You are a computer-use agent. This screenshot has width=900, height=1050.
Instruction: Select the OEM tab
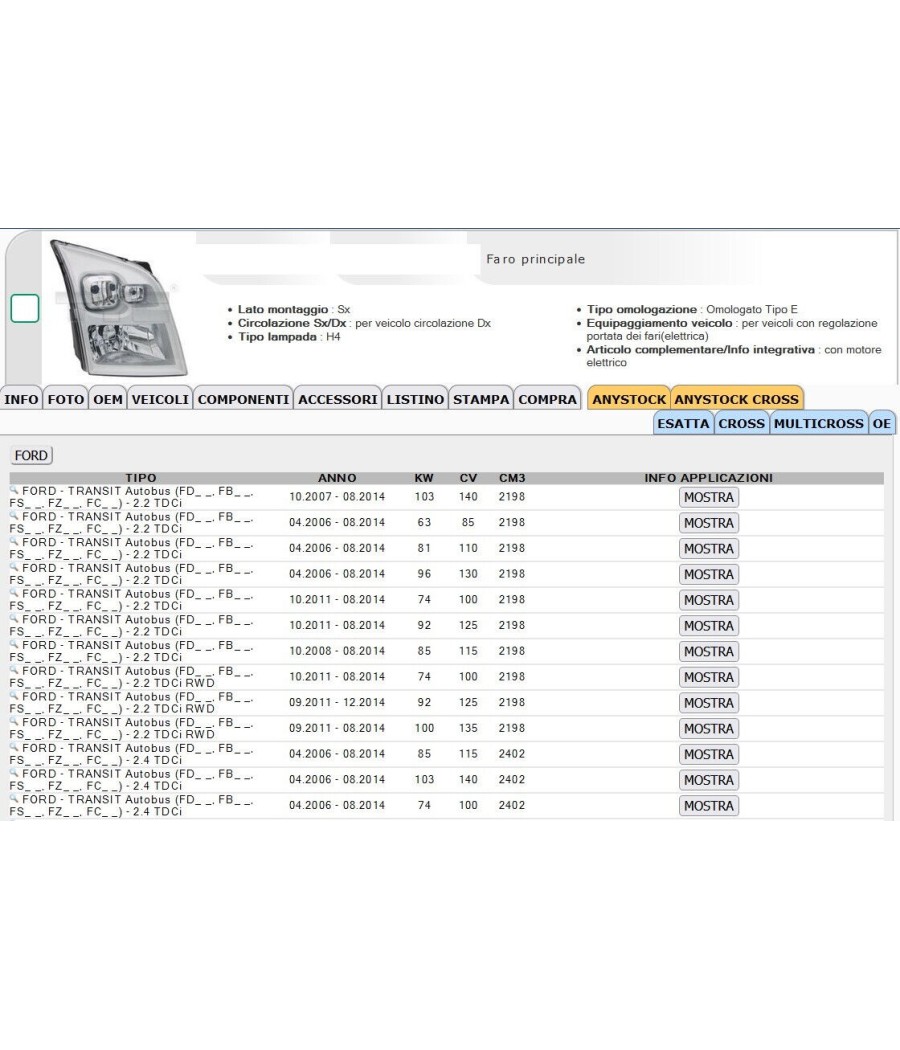pyautogui.click(x=108, y=400)
